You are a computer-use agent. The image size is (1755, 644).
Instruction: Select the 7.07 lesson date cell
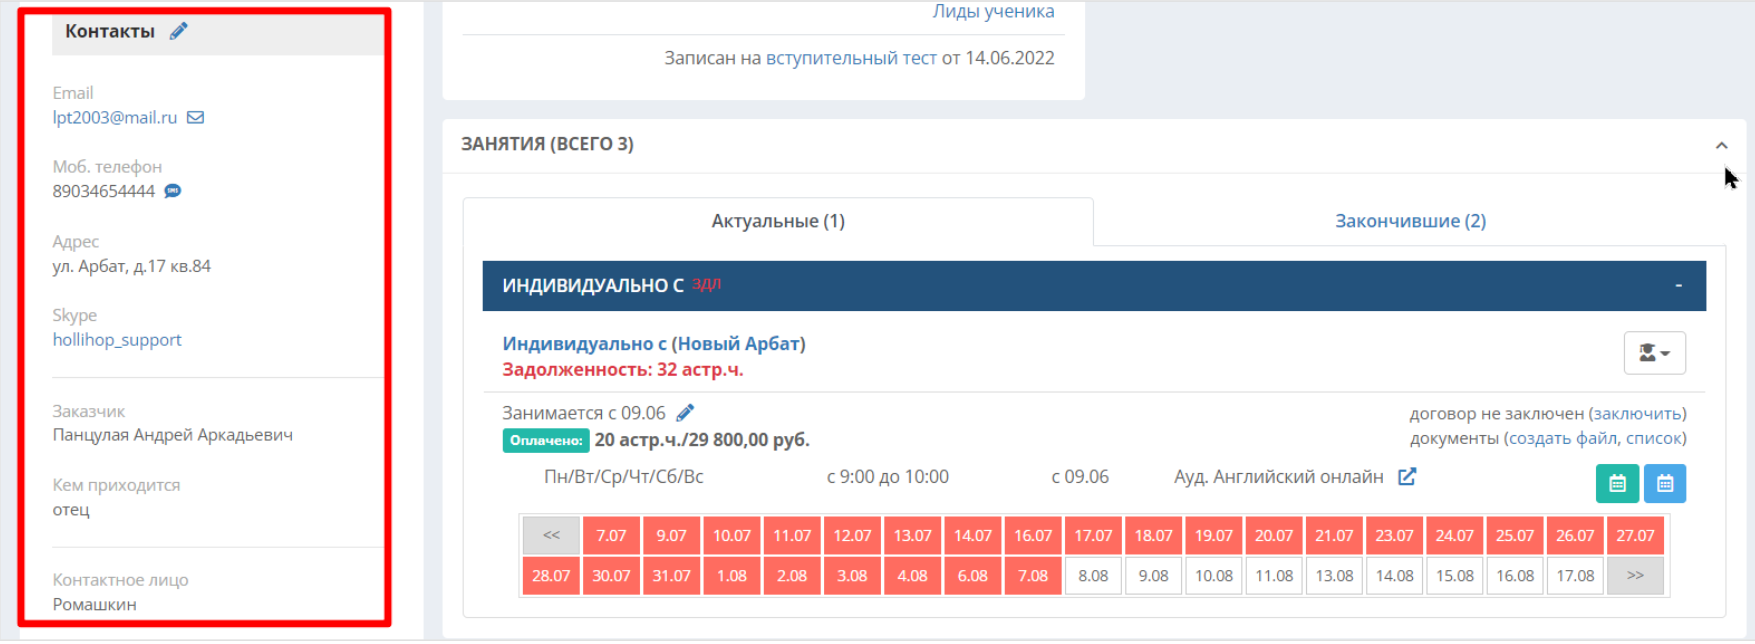coord(611,535)
